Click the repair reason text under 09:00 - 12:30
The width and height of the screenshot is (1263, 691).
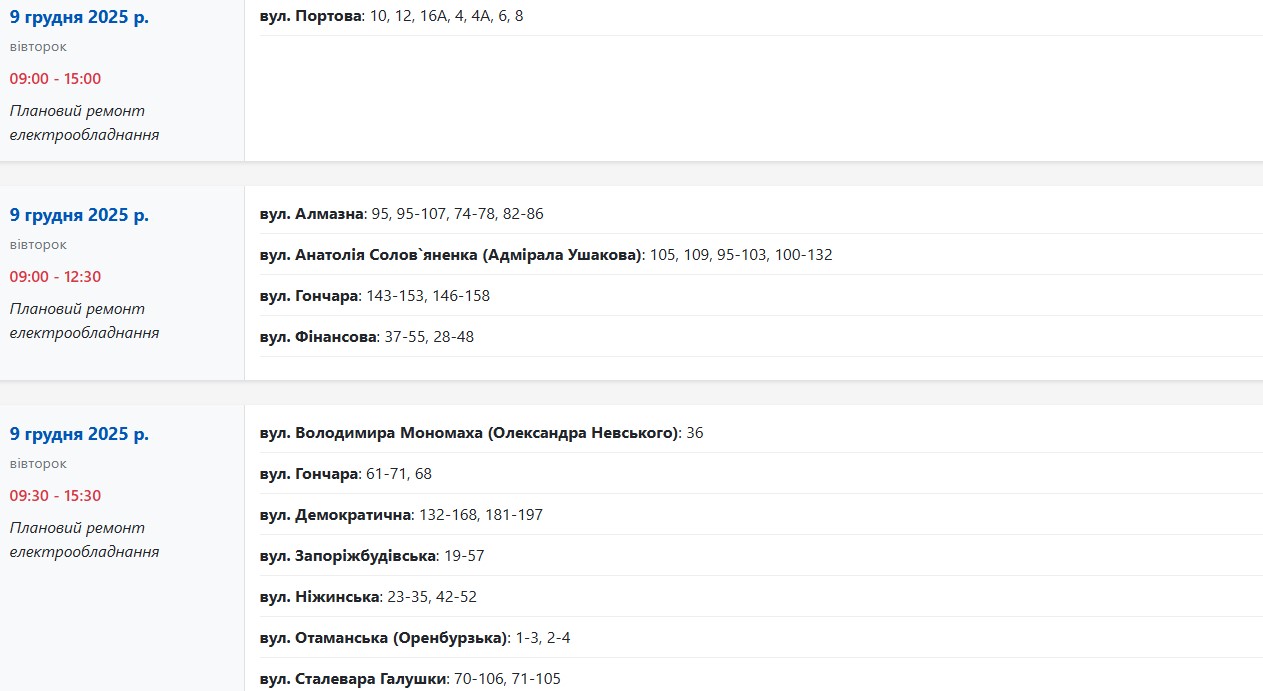click(84, 321)
